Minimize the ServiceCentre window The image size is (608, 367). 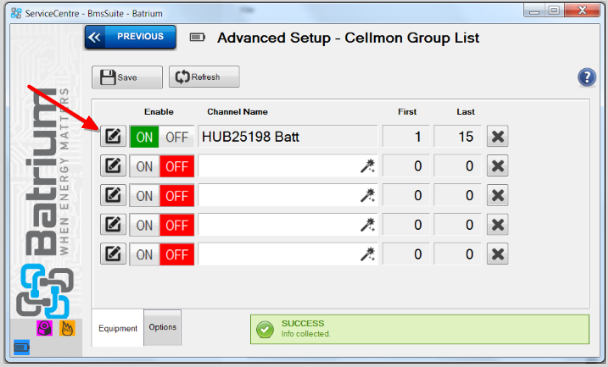point(534,10)
